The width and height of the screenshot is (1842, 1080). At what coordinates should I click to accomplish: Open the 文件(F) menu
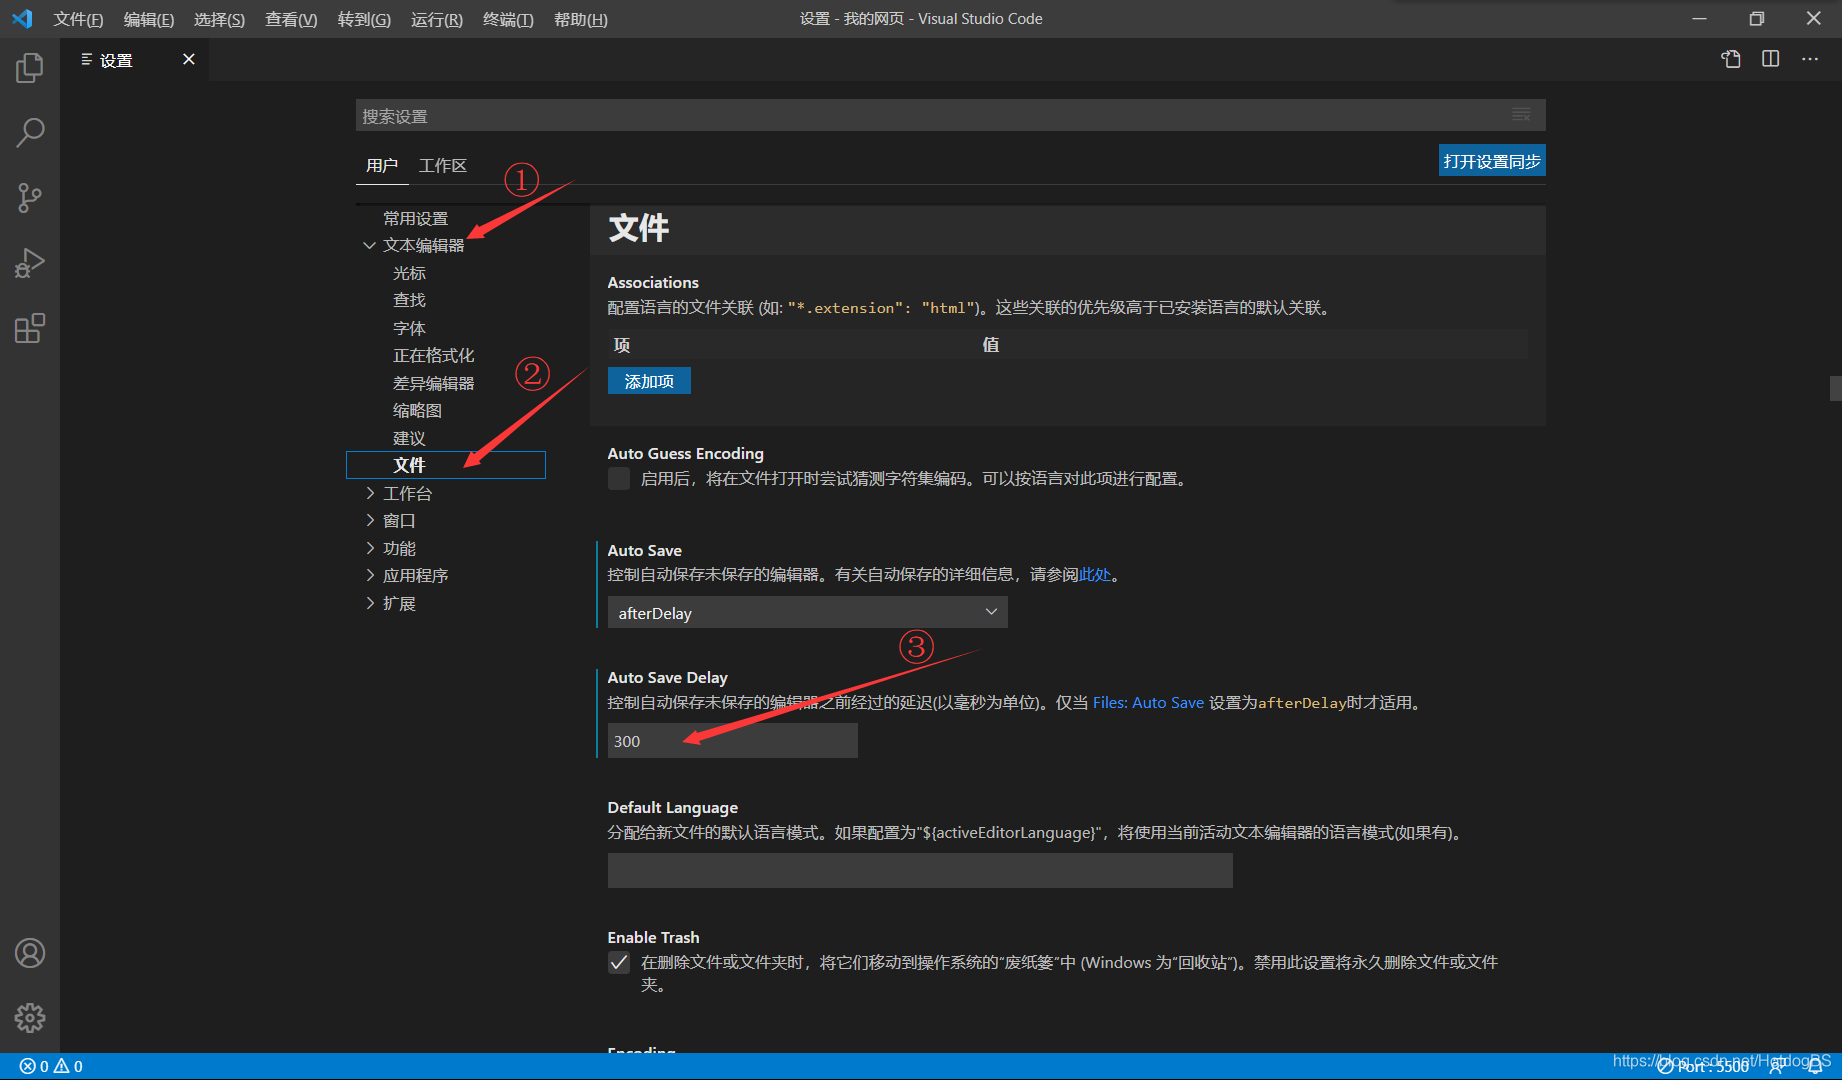click(x=78, y=19)
